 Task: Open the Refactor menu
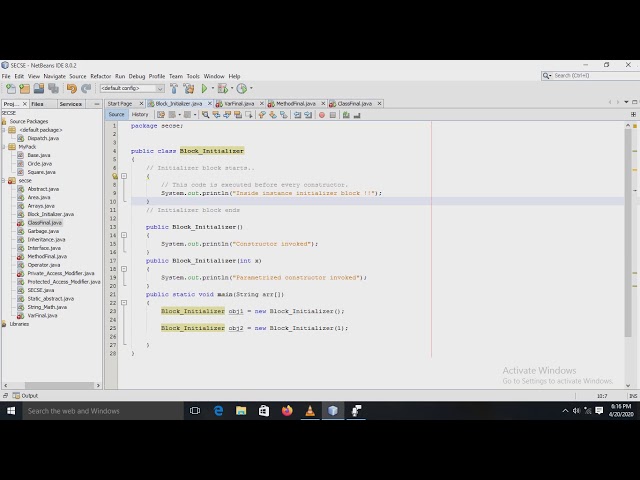tap(100, 76)
